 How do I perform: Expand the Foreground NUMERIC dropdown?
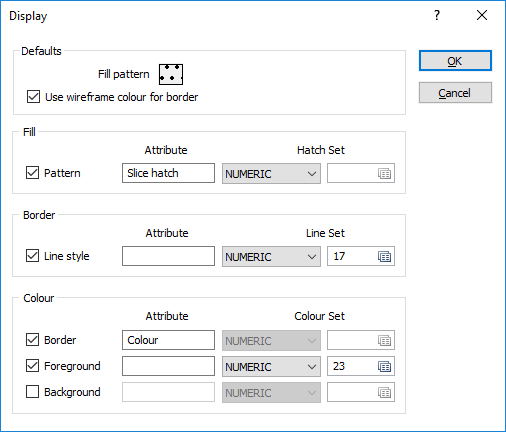click(271, 366)
